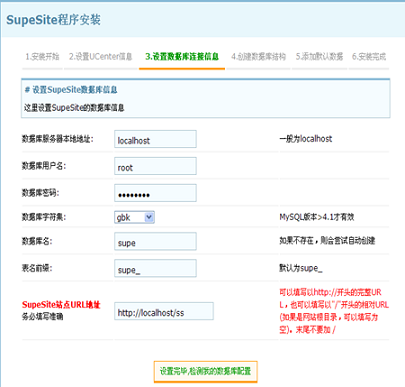Select step 4.创建数据库结构 tab
Screen dimensions: 405x387
point(259,57)
